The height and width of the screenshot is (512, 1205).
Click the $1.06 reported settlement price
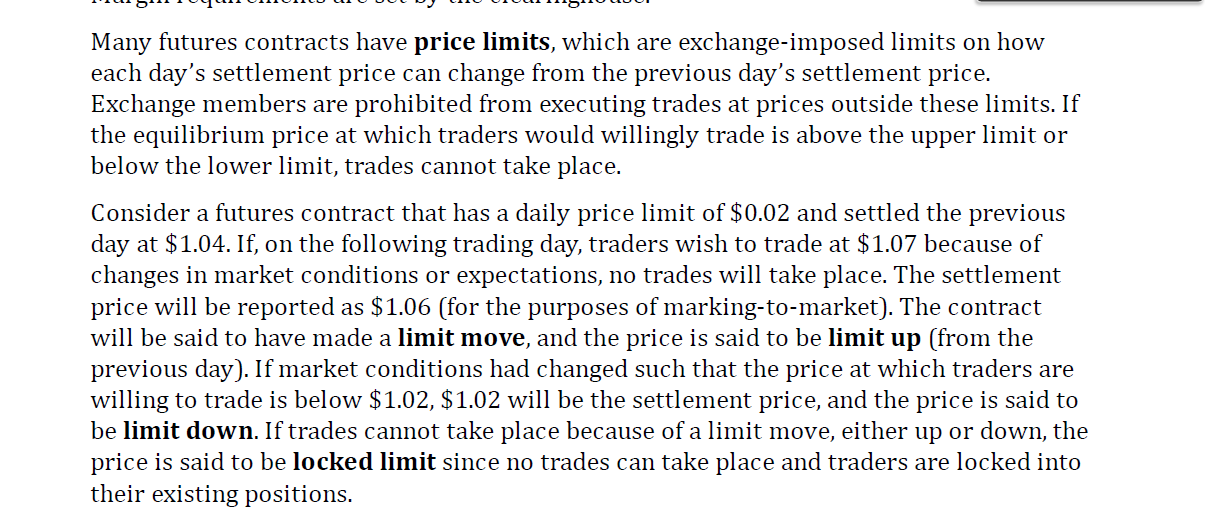click(399, 307)
